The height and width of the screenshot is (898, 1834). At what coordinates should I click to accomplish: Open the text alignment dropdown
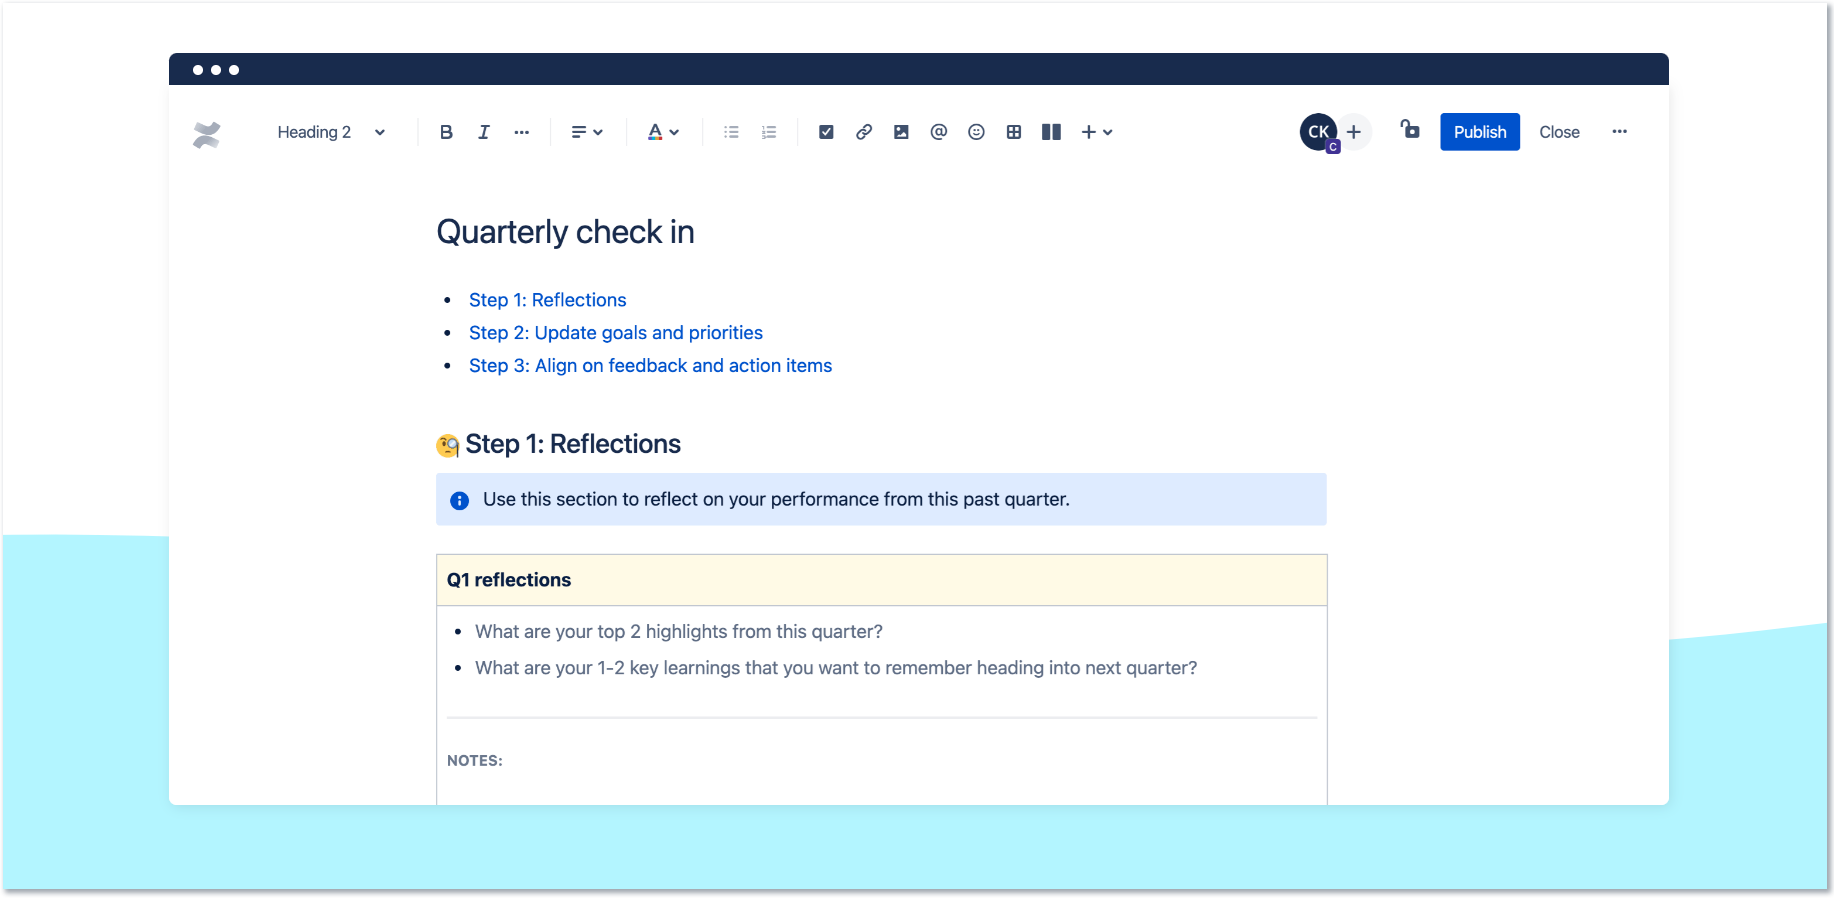click(x=587, y=132)
